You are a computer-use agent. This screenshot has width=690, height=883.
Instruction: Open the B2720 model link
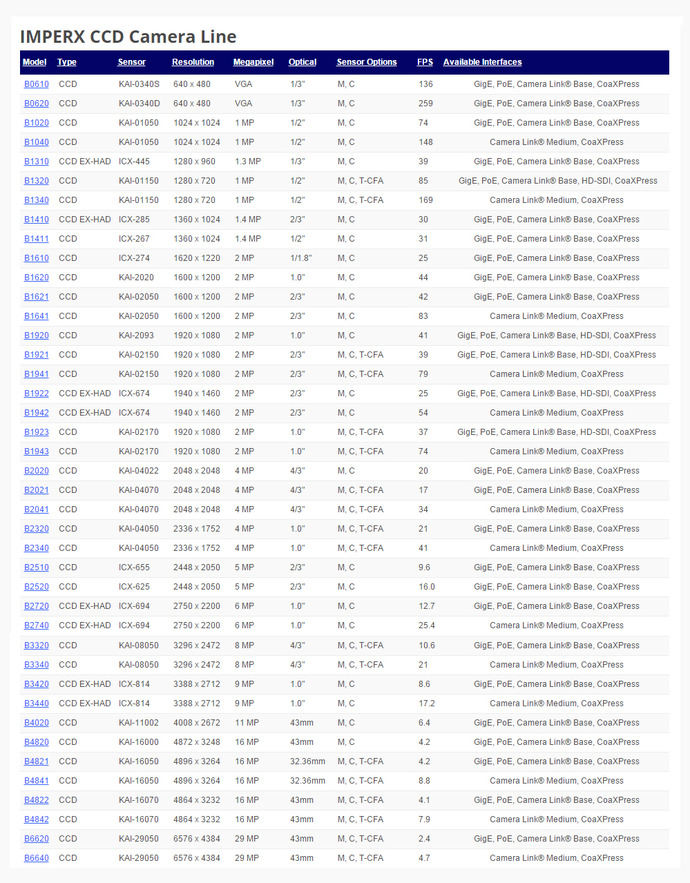click(x=37, y=606)
